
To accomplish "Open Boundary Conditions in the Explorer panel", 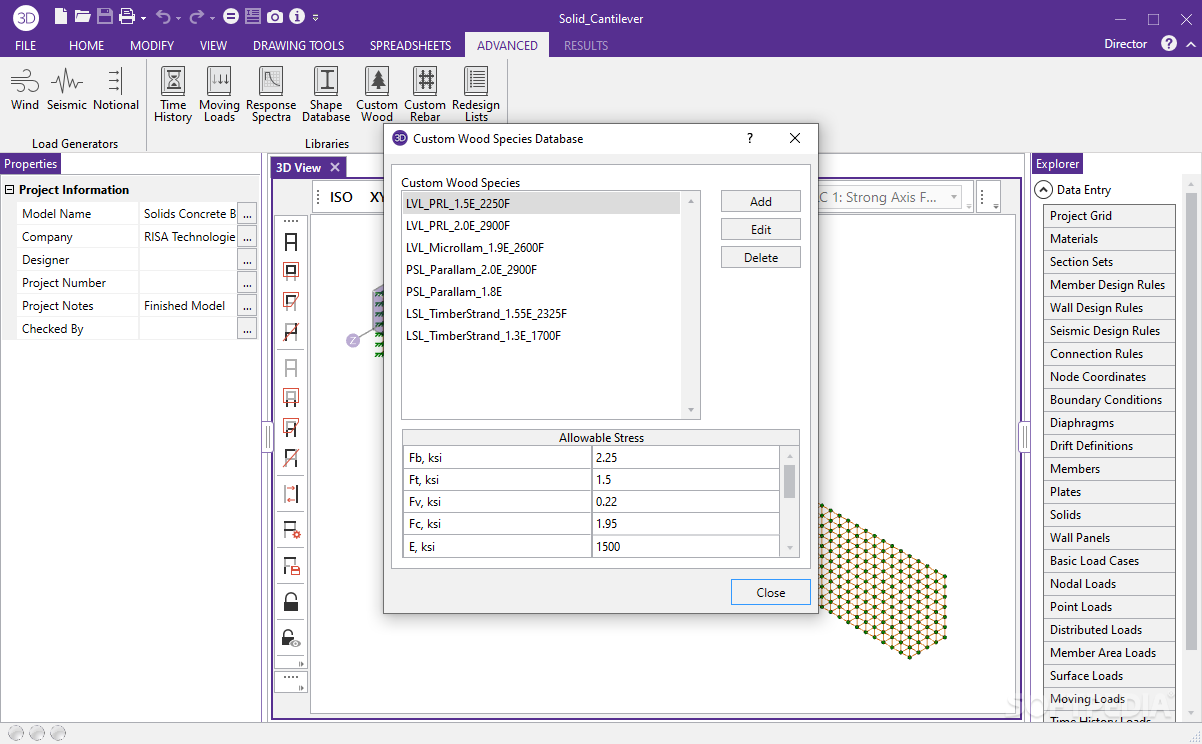I will pos(1109,399).
